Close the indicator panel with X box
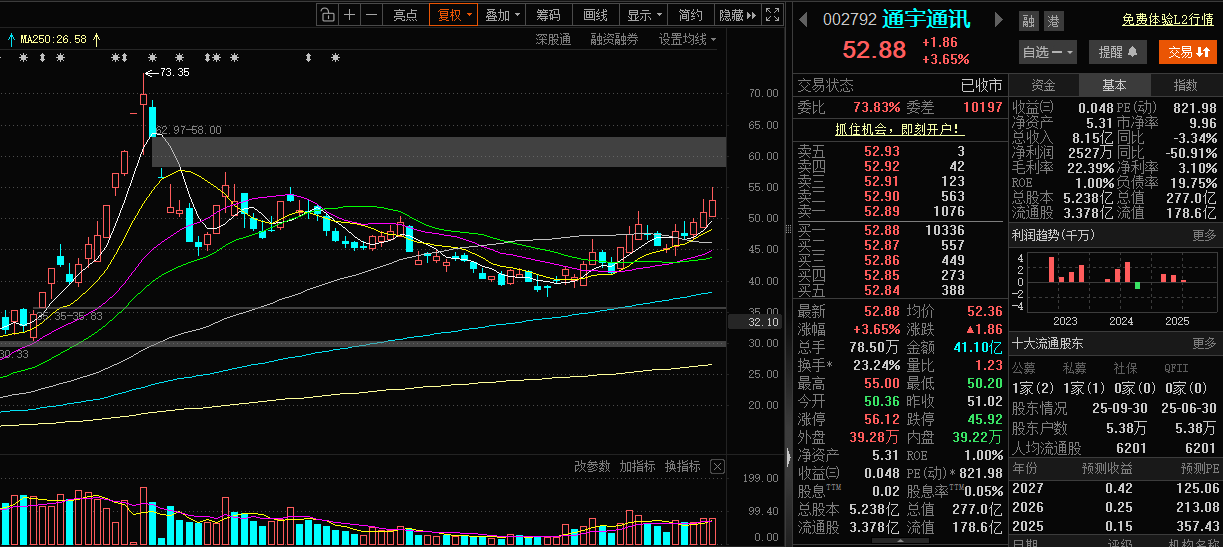 717,466
